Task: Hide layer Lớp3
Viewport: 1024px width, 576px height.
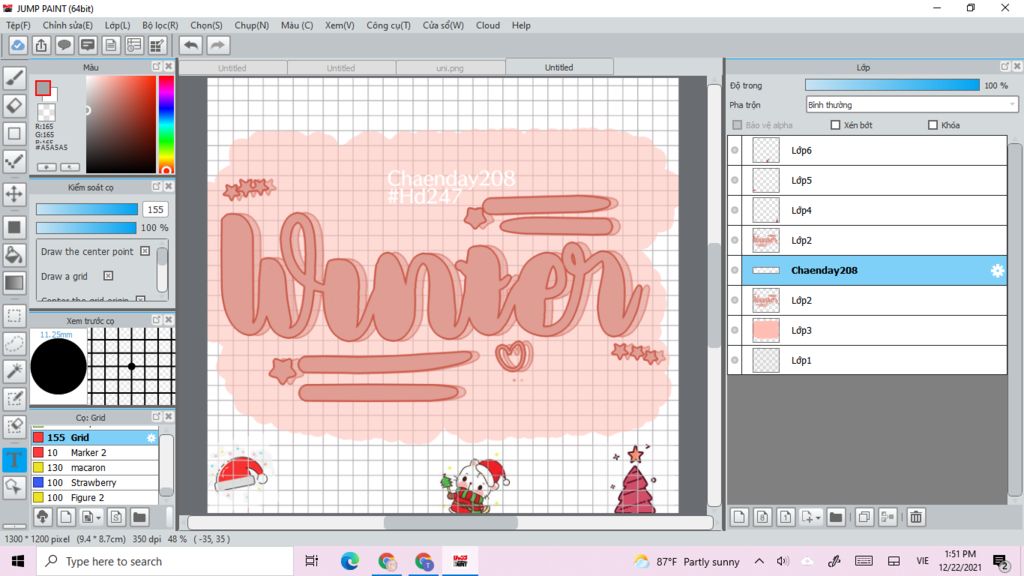Action: coord(735,330)
